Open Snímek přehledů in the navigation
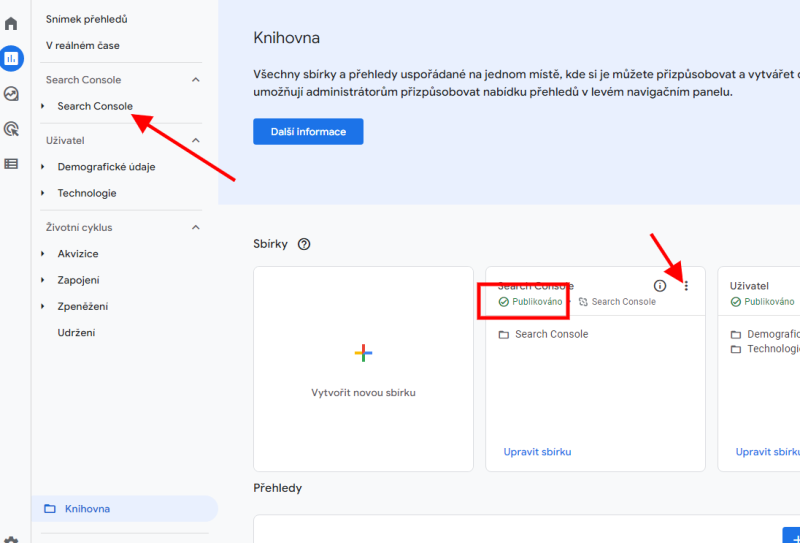Viewport: 800px width, 543px height. coord(86,19)
